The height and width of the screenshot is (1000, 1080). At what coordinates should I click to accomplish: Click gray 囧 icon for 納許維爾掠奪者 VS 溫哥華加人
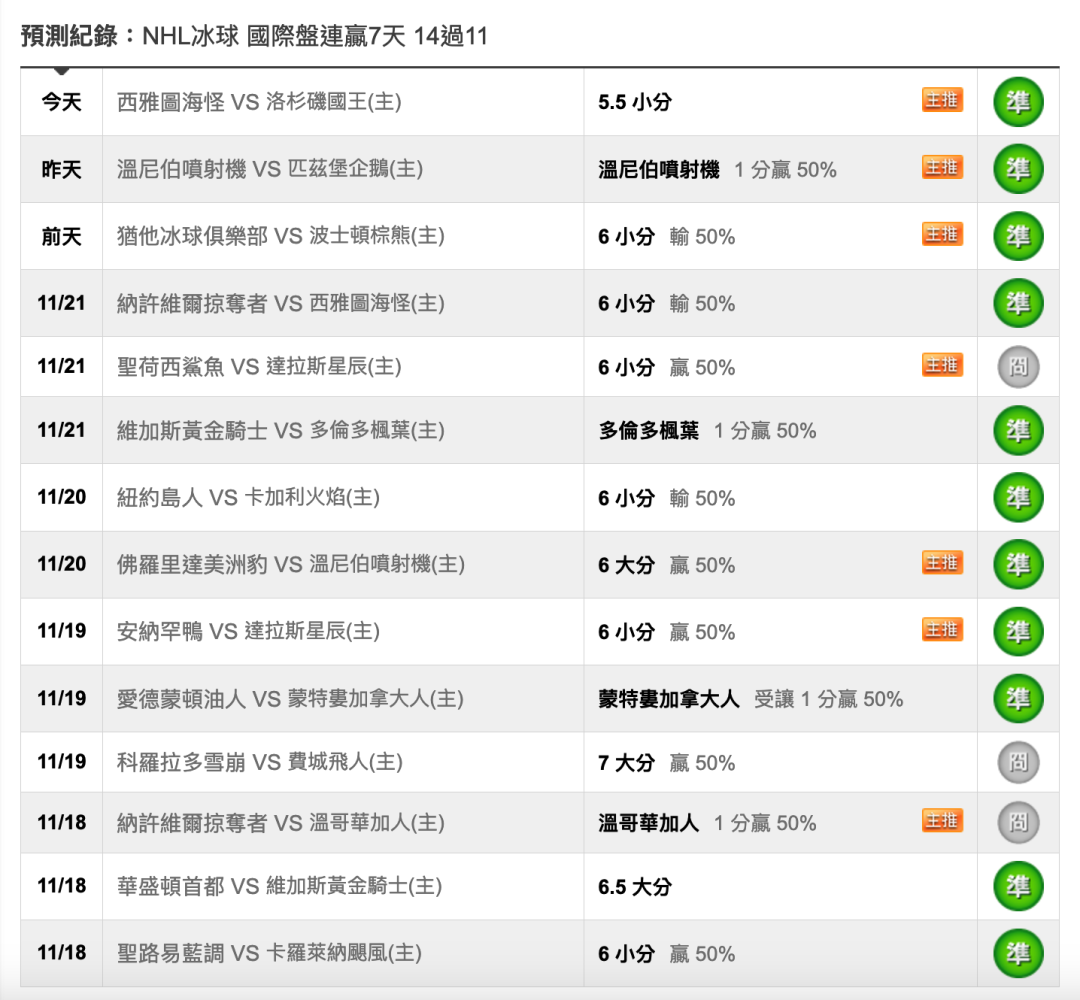point(1018,822)
